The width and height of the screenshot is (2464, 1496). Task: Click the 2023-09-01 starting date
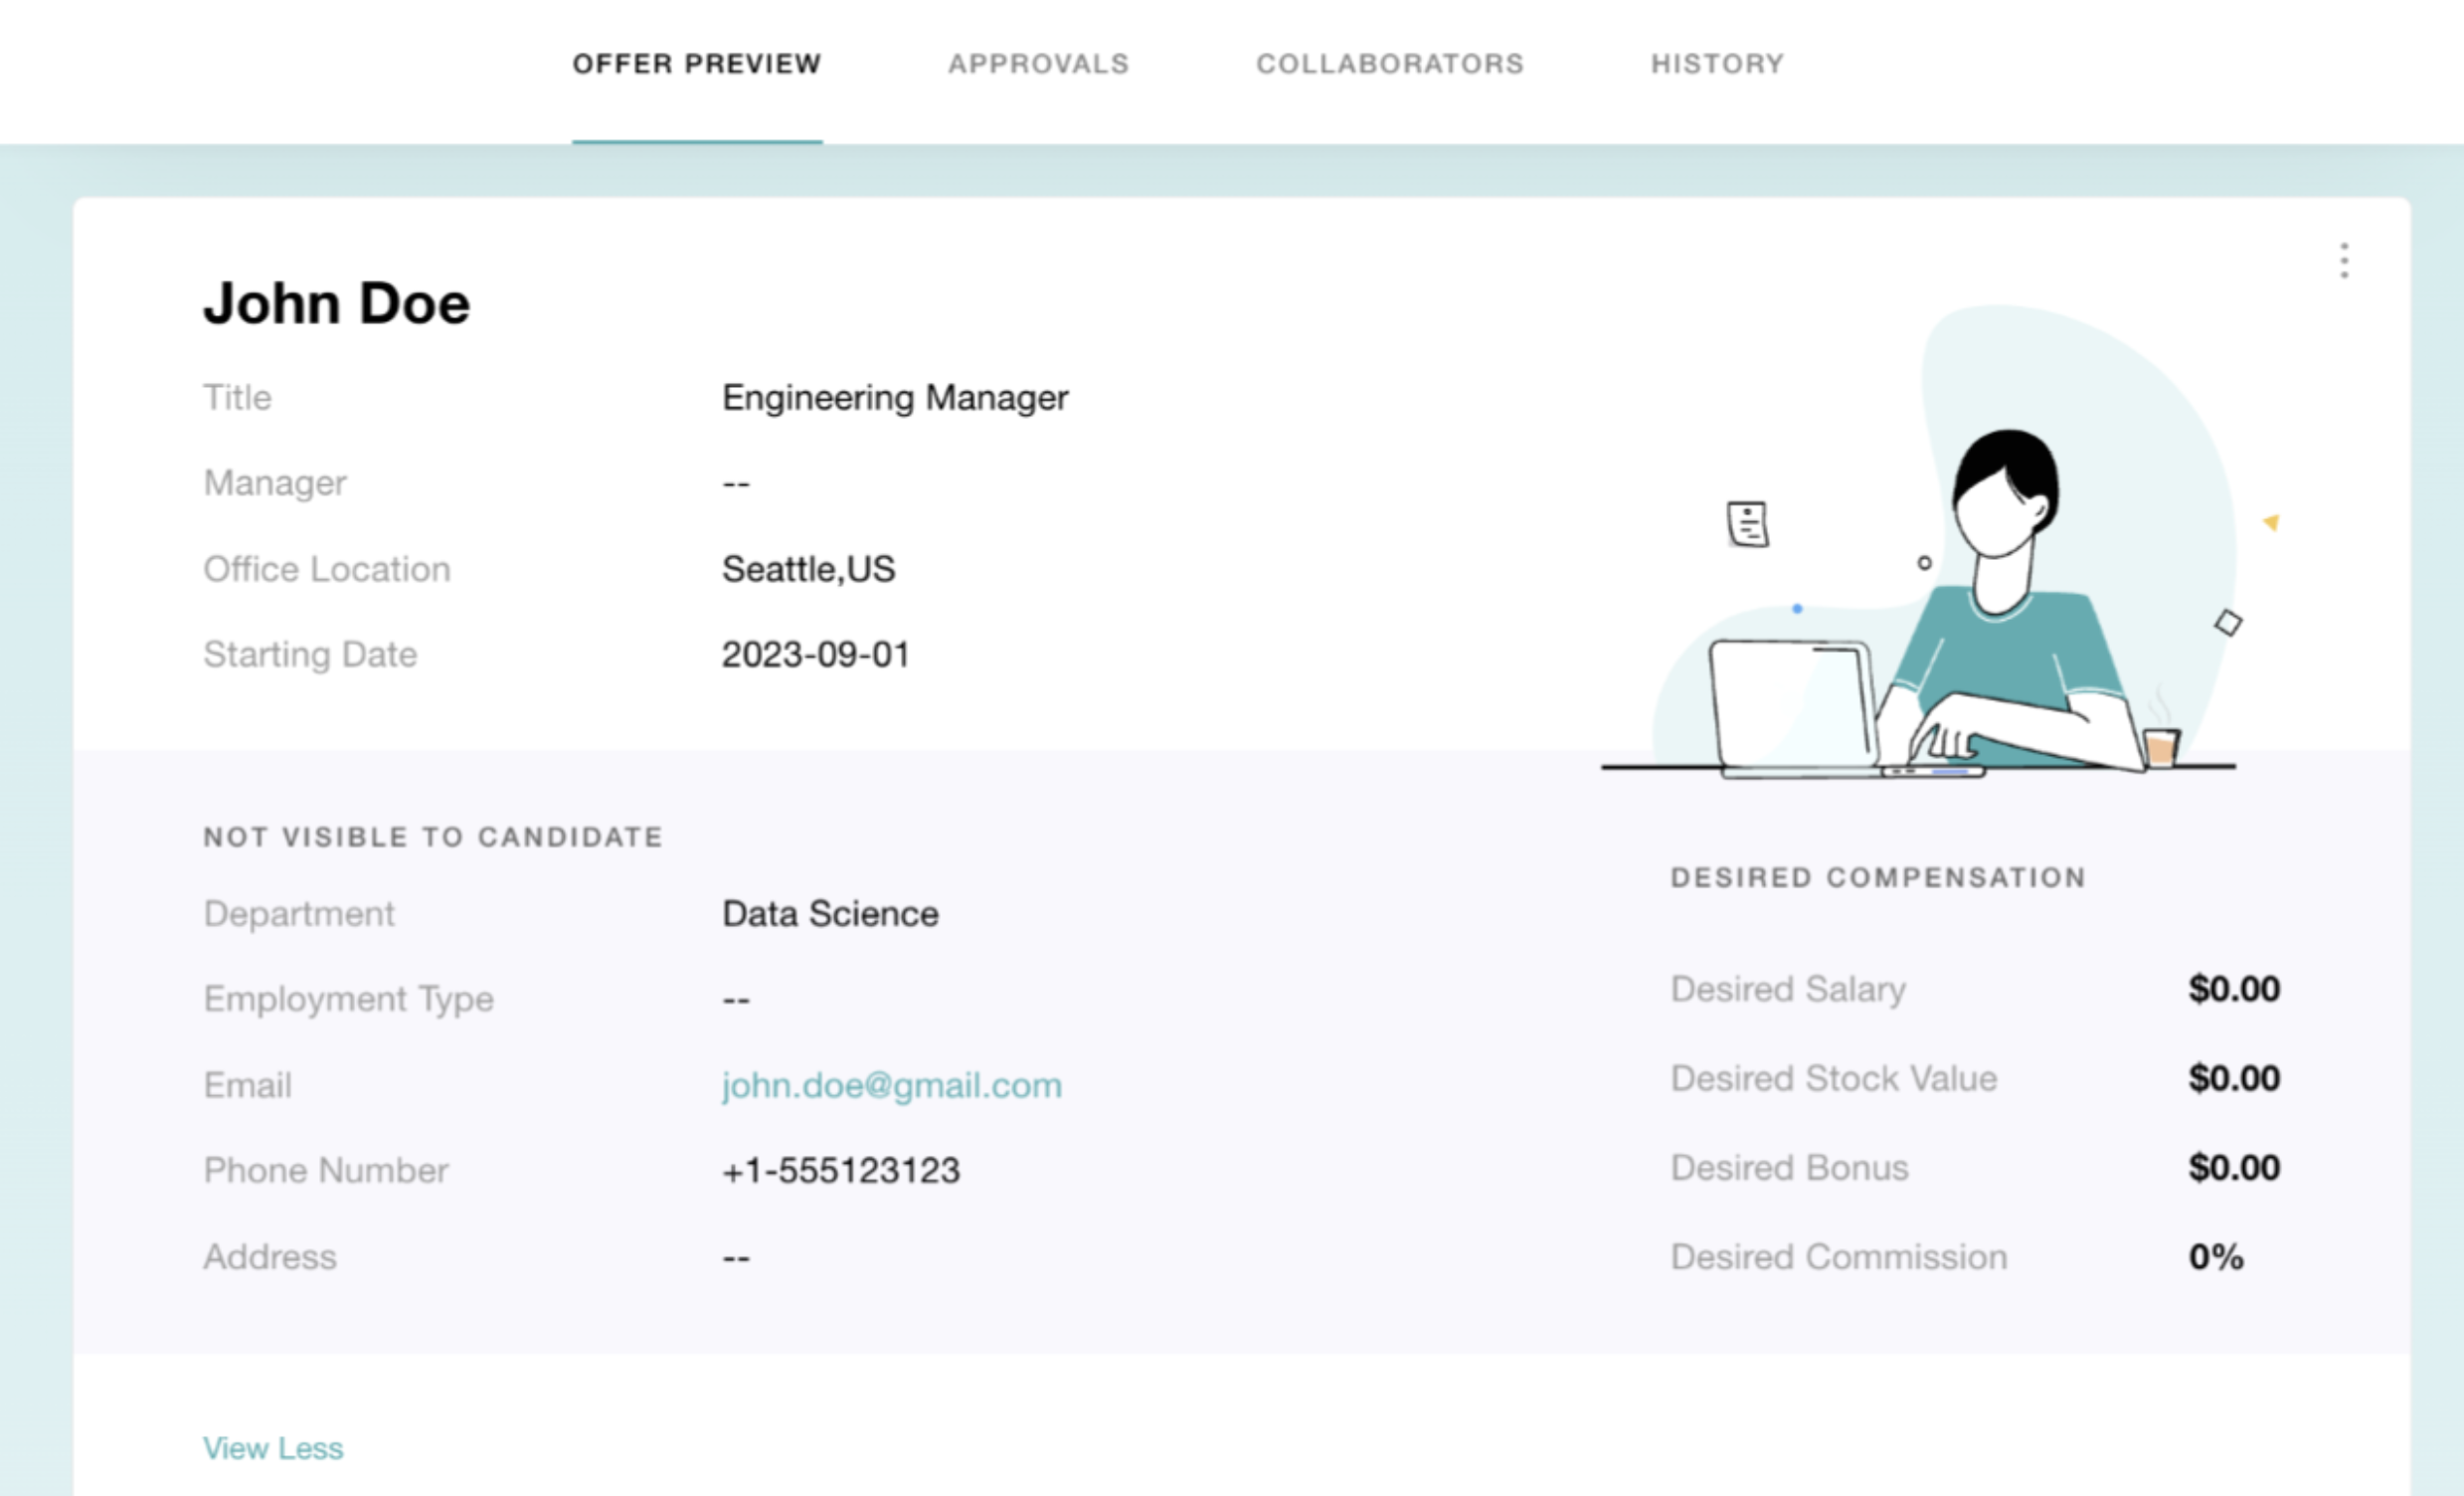click(816, 655)
